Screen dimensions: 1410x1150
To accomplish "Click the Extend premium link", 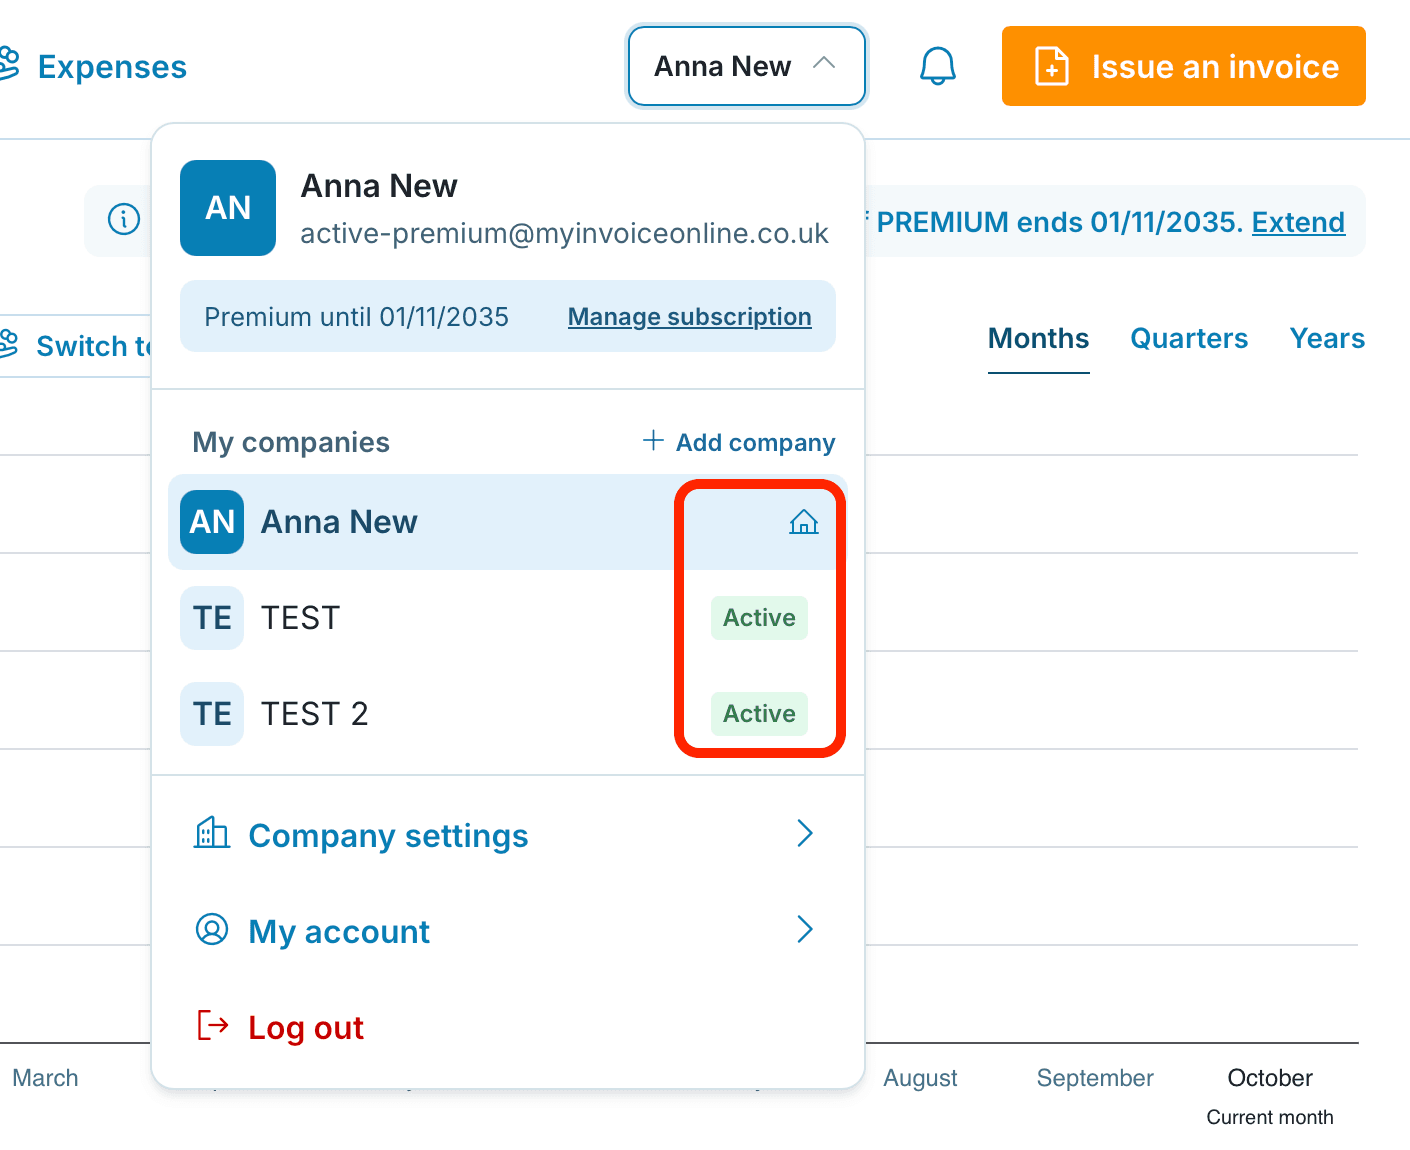I will point(1298,222).
